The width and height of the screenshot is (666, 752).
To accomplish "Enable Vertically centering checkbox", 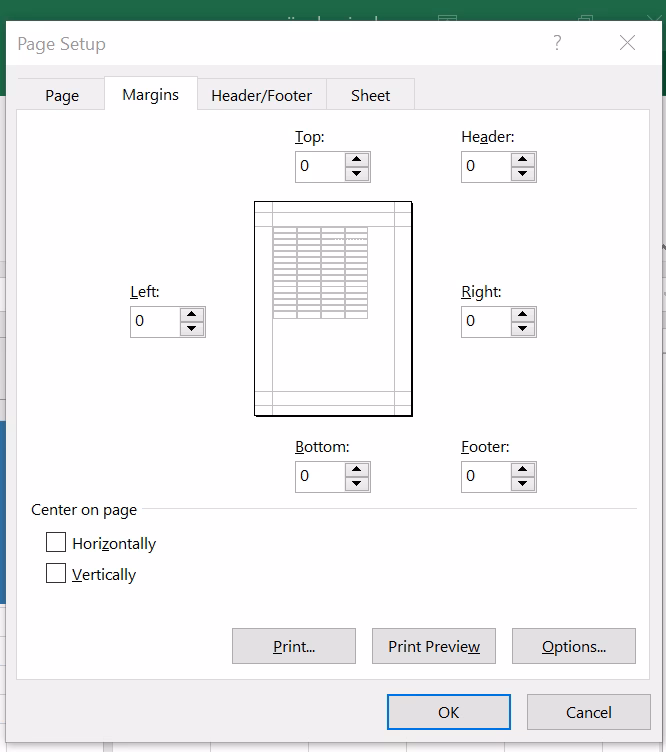I will [x=56, y=573].
